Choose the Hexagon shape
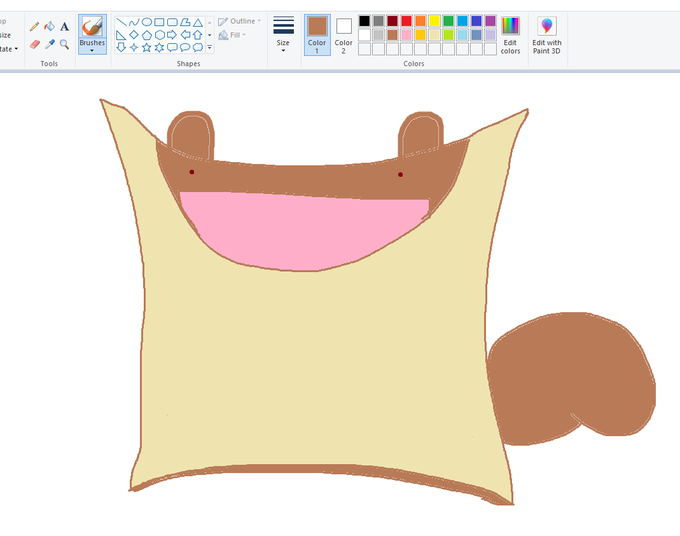The image size is (680, 536). 160,35
